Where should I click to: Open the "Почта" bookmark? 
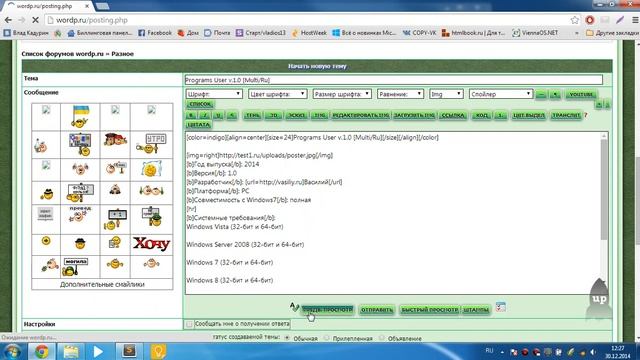point(217,33)
